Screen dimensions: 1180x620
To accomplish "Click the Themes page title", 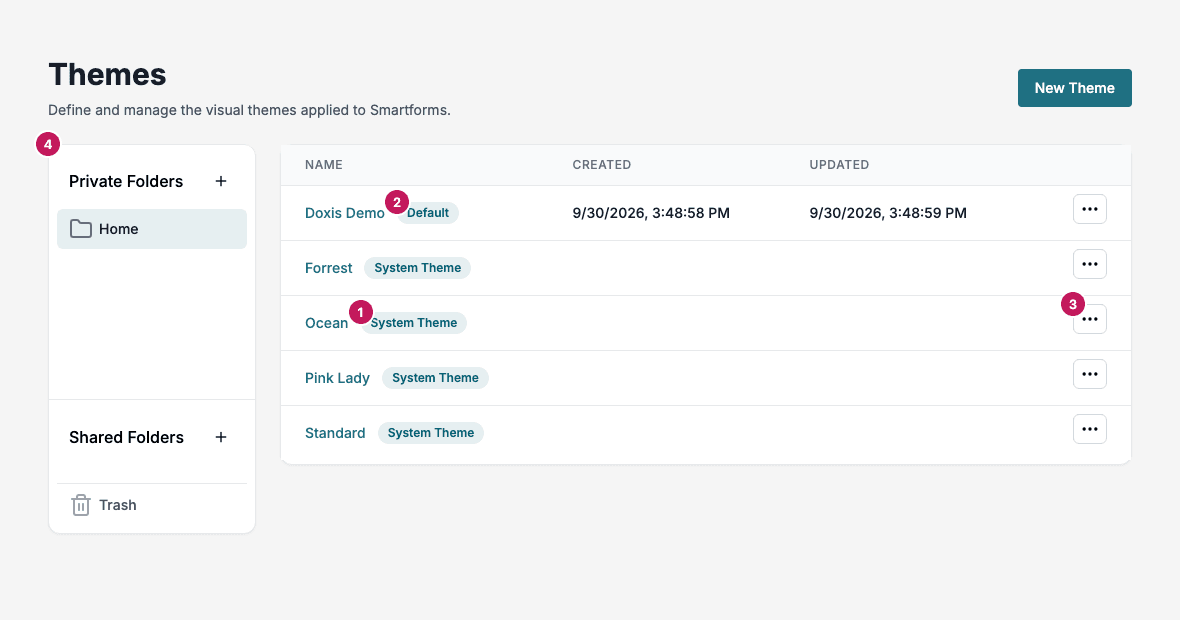I will point(108,74).
